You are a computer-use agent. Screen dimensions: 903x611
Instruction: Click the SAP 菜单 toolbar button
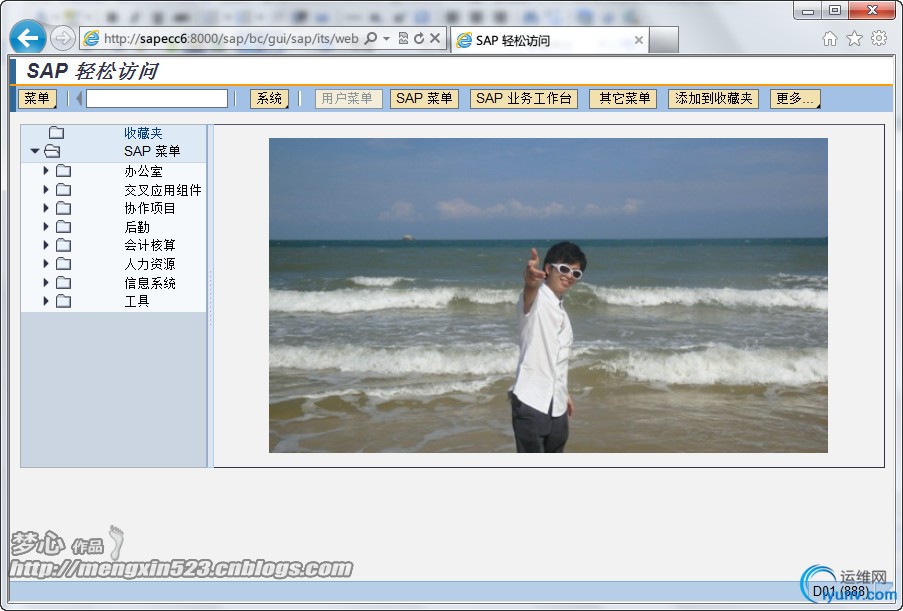coord(424,98)
